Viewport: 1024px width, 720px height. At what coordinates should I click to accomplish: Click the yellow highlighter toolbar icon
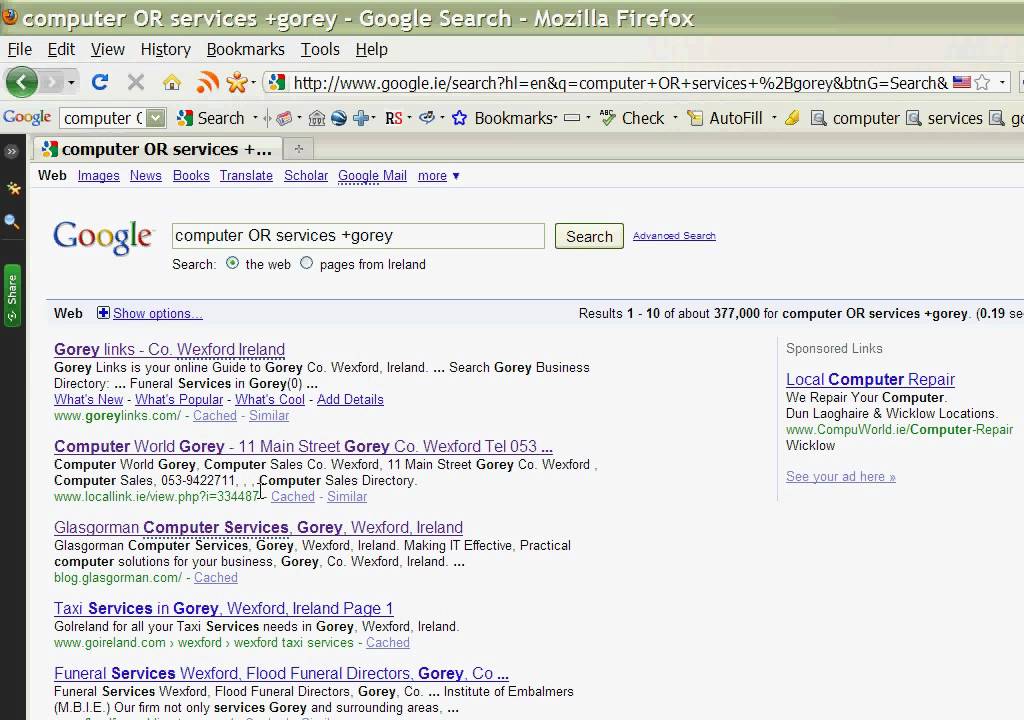(792, 118)
